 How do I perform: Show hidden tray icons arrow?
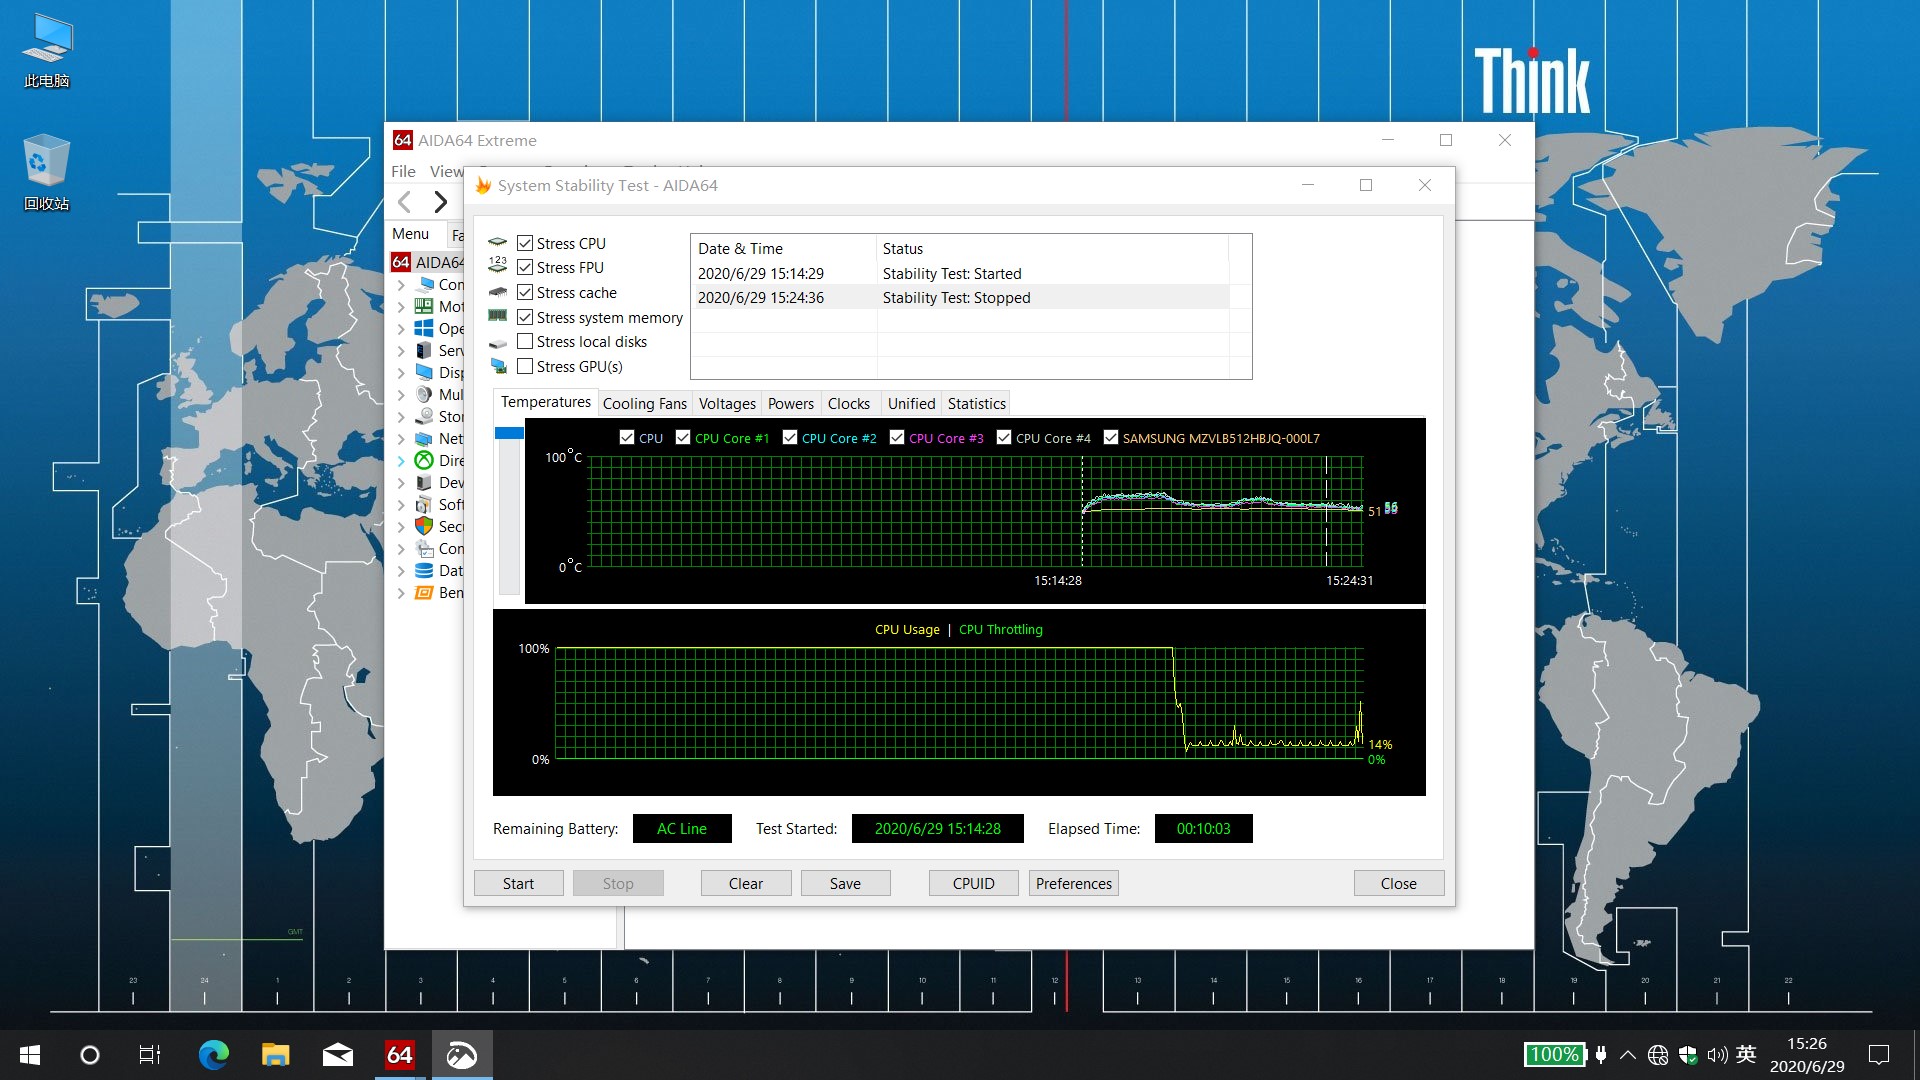click(x=1628, y=1055)
